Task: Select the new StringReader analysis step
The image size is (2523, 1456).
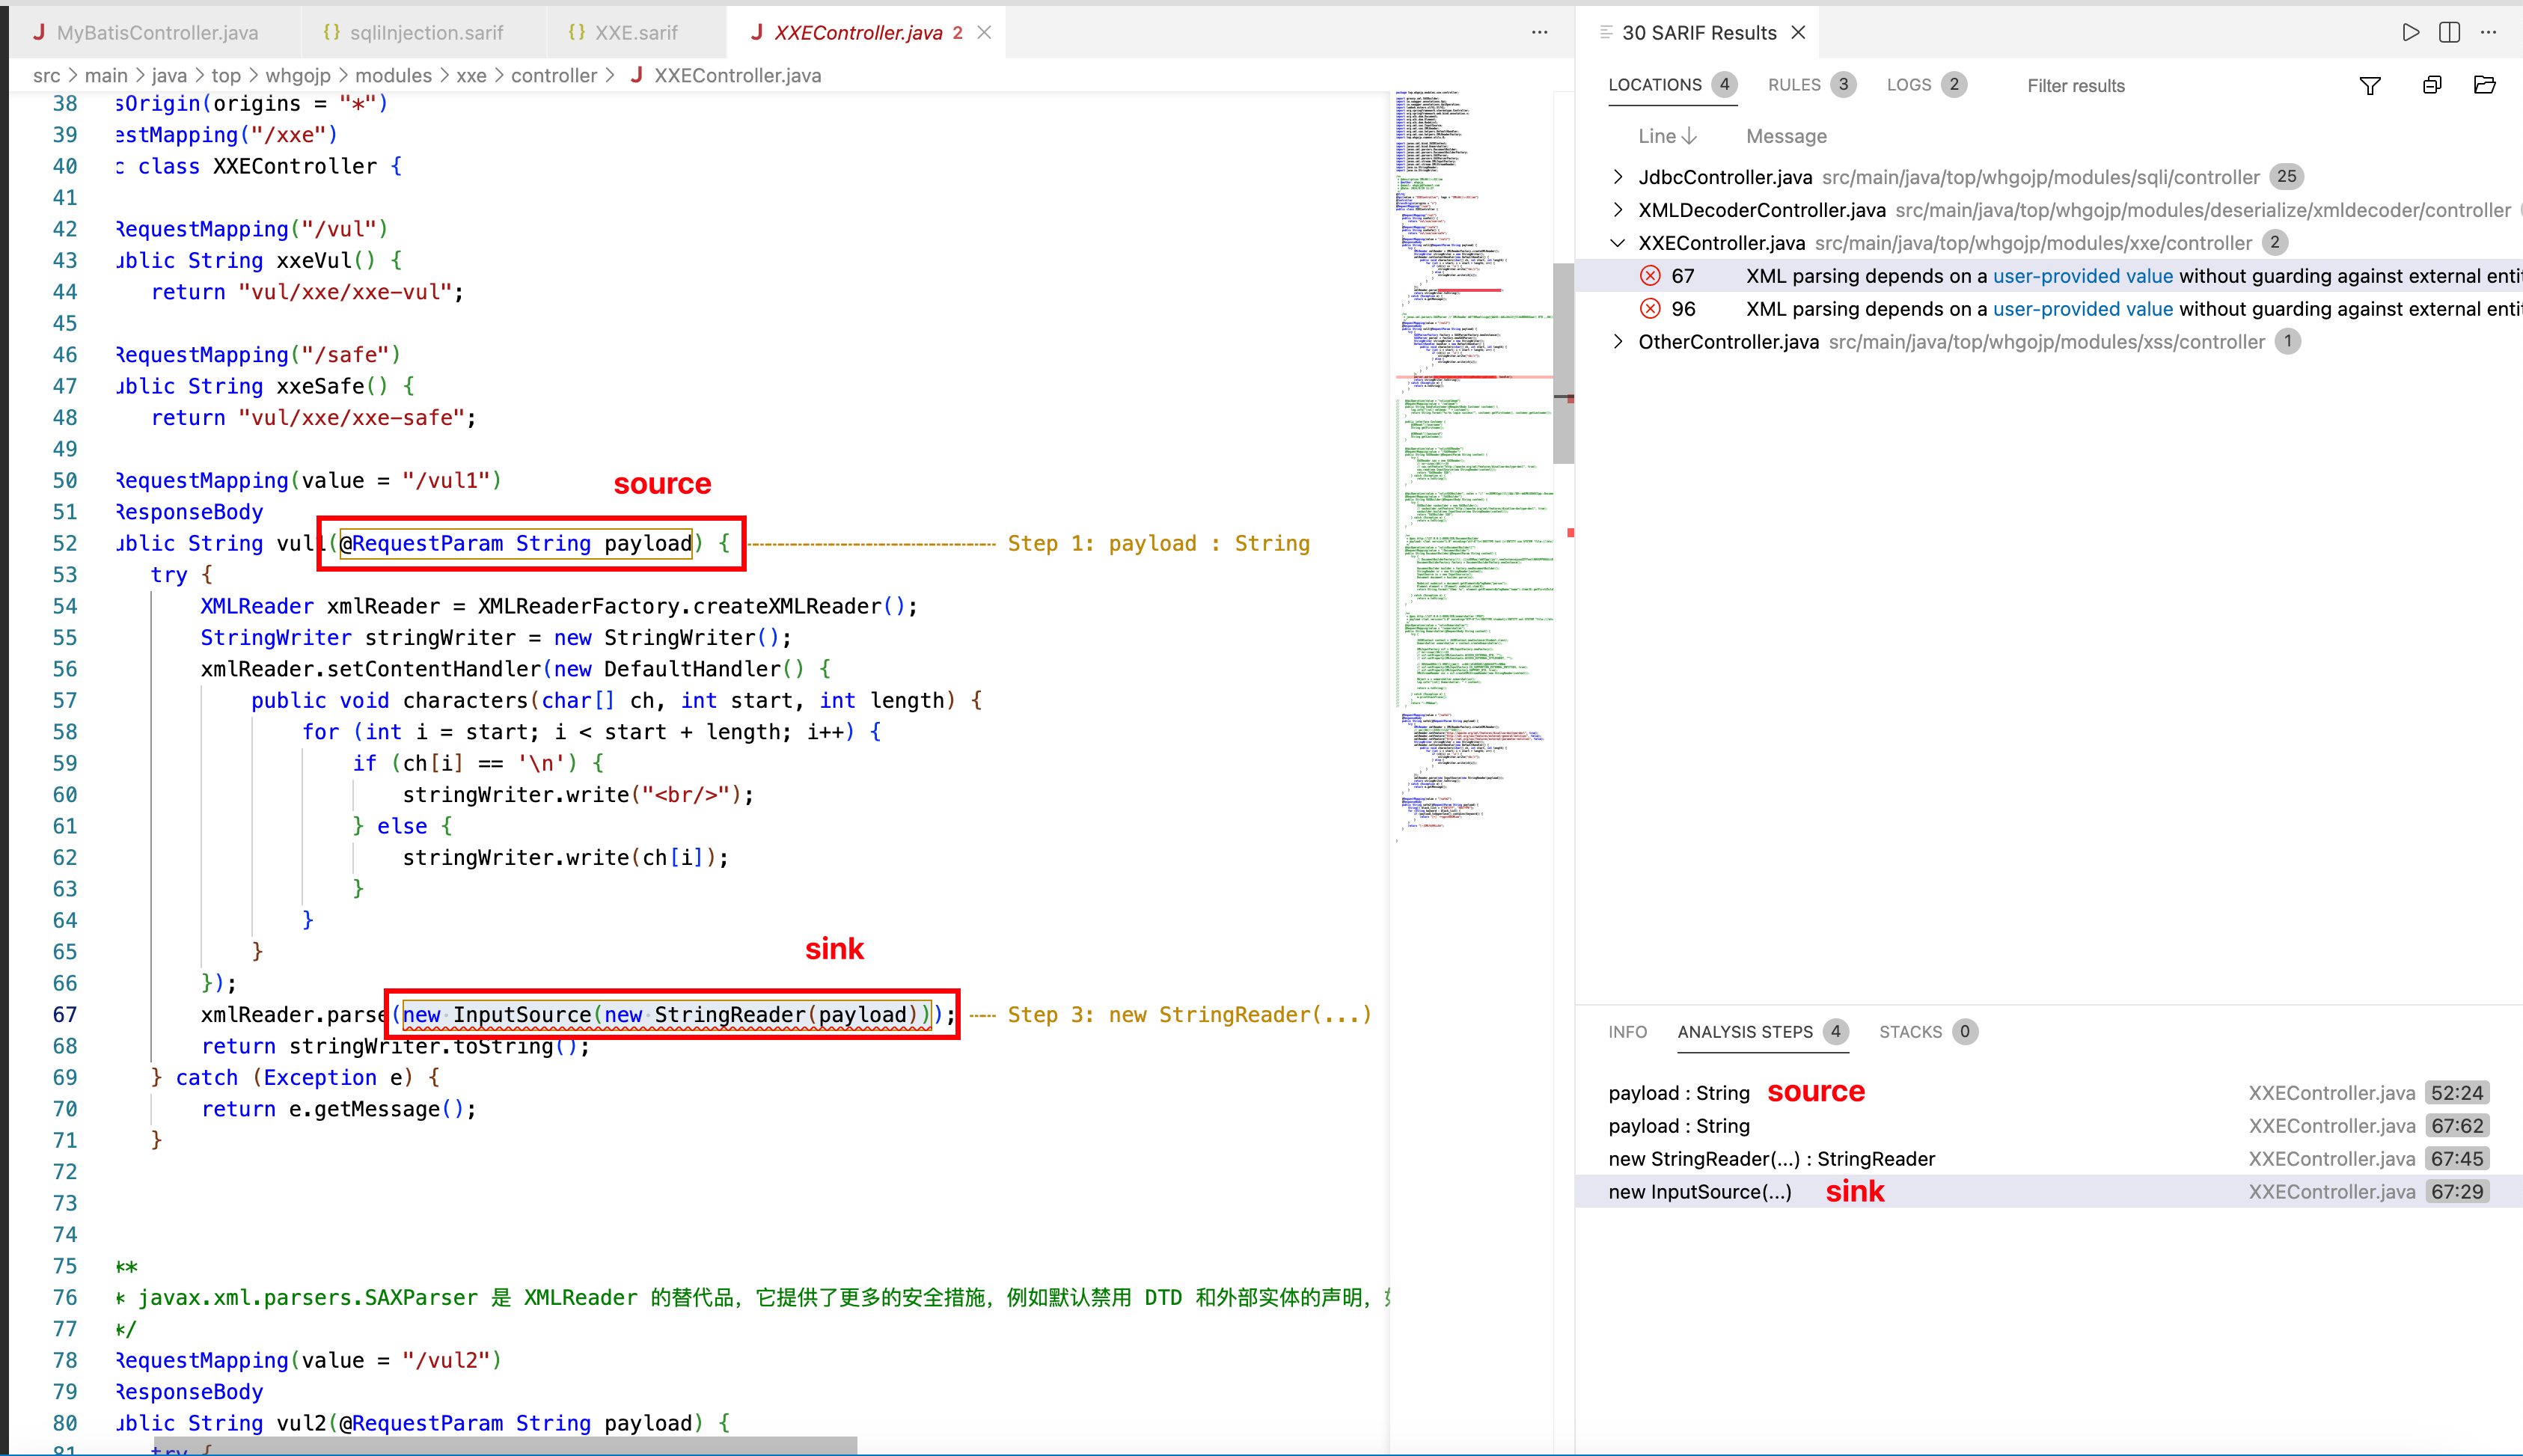Action: pos(1771,1159)
